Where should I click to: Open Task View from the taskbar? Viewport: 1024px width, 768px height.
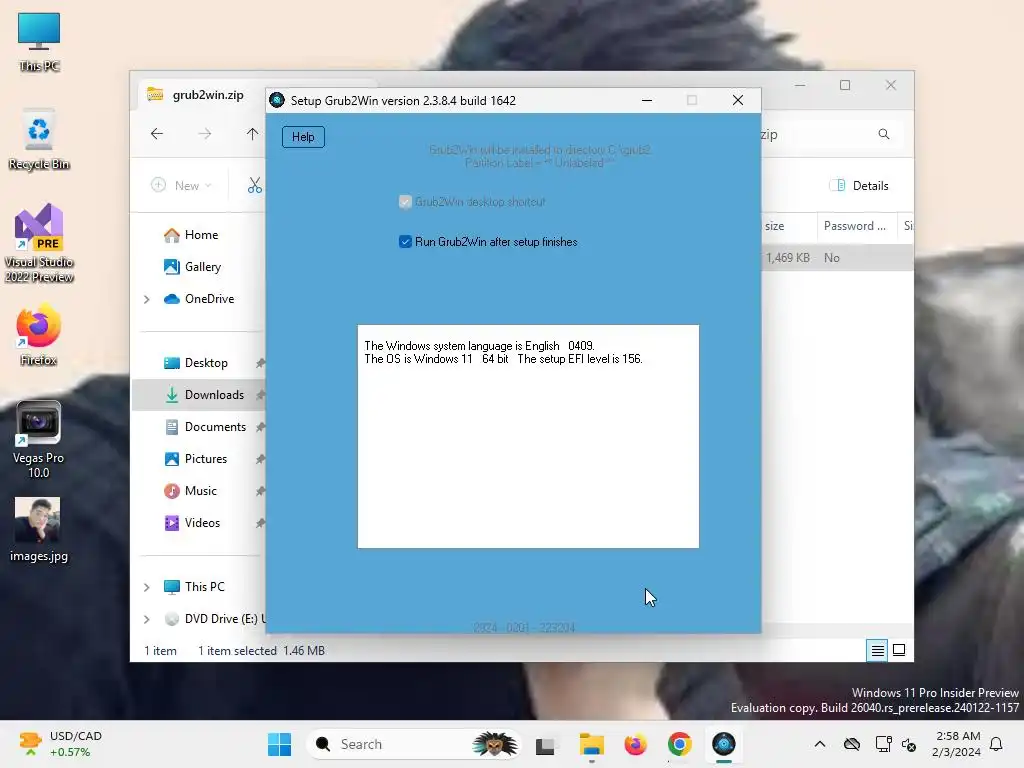coord(545,744)
